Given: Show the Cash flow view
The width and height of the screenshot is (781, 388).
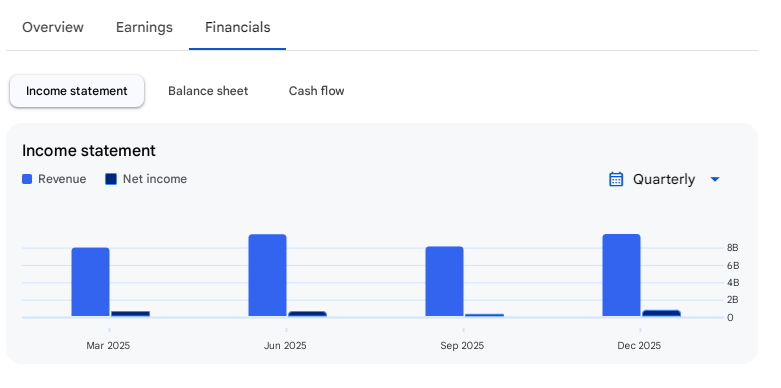Looking at the screenshot, I should coord(317,91).
